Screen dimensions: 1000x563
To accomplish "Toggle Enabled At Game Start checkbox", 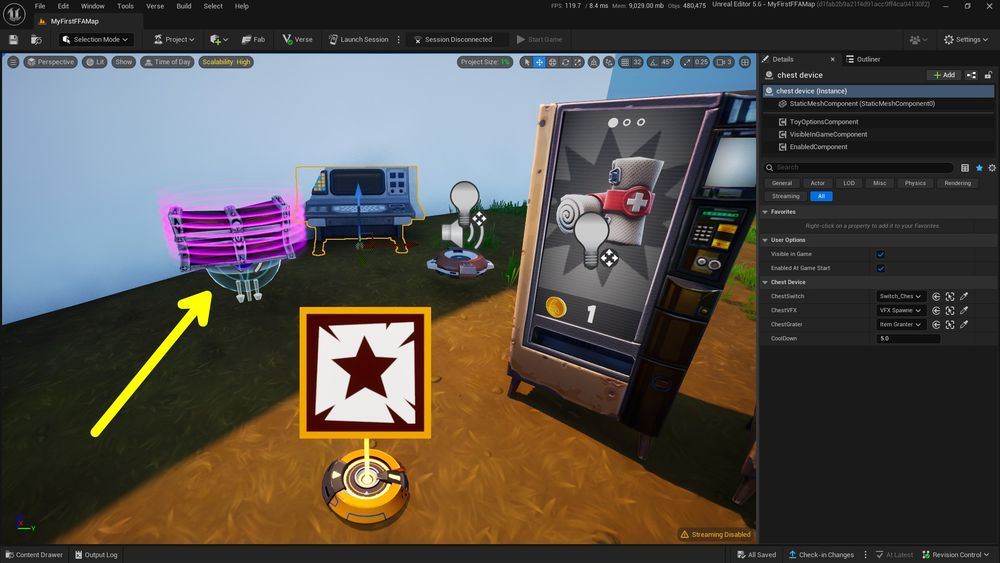I will [x=881, y=268].
